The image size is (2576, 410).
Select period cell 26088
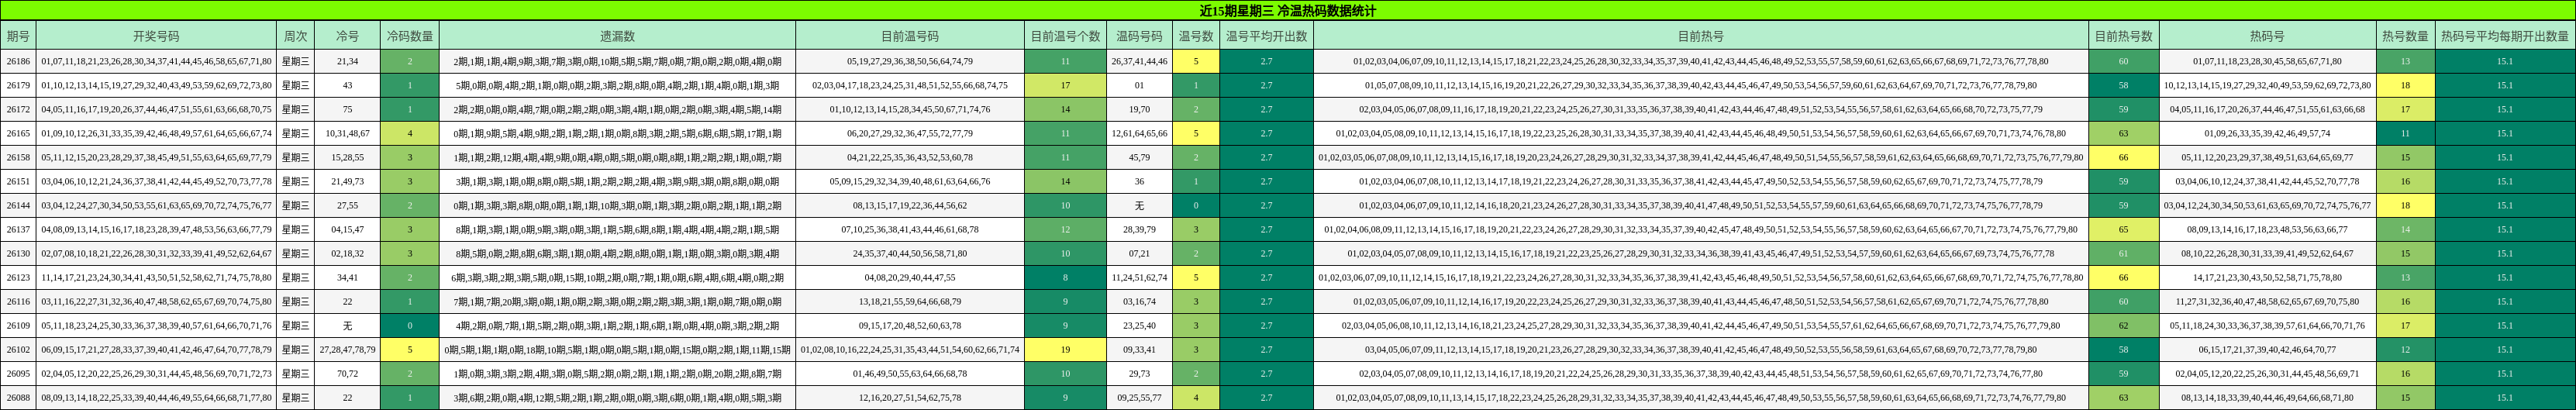tap(18, 397)
